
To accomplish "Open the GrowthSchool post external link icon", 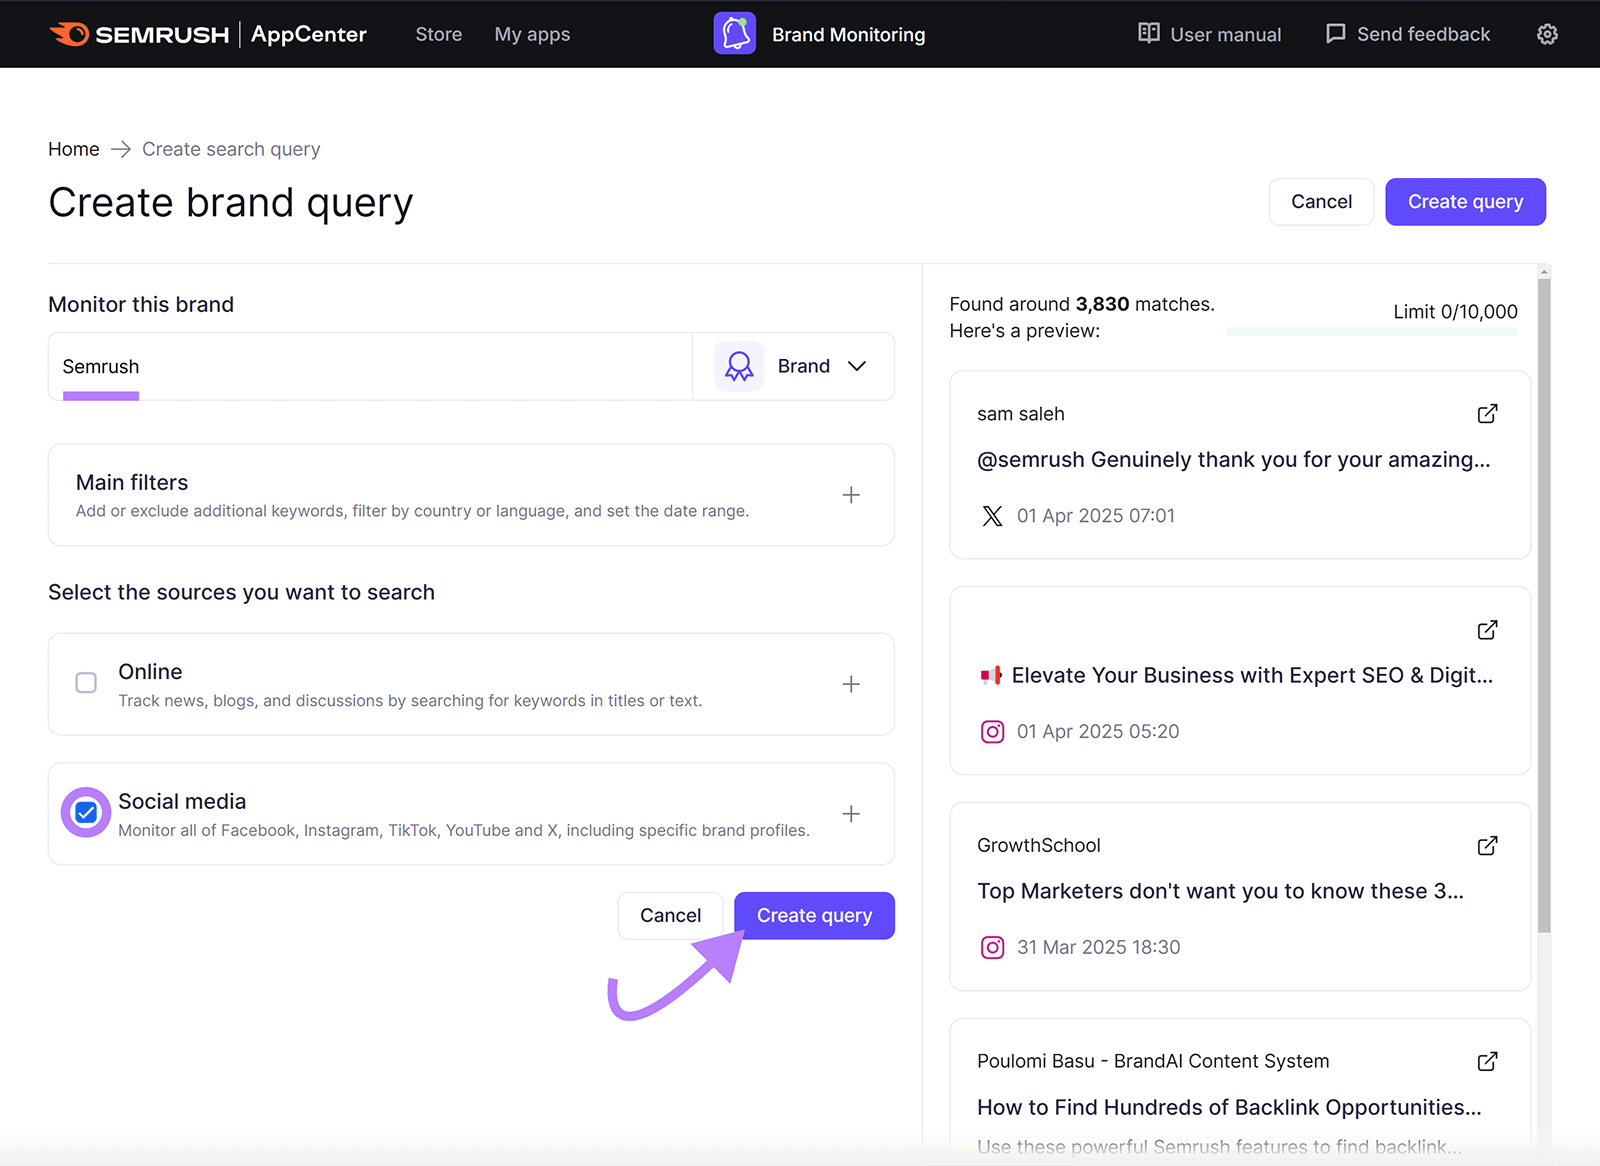I will pyautogui.click(x=1487, y=846).
